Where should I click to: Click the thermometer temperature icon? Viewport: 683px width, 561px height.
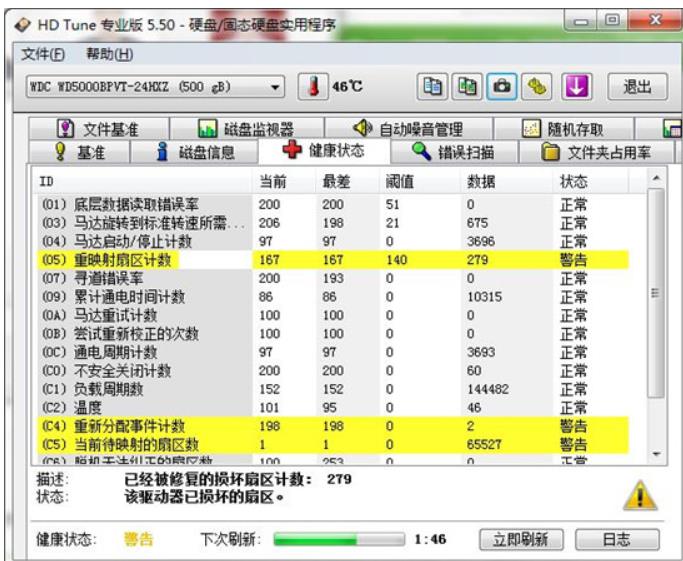313,86
